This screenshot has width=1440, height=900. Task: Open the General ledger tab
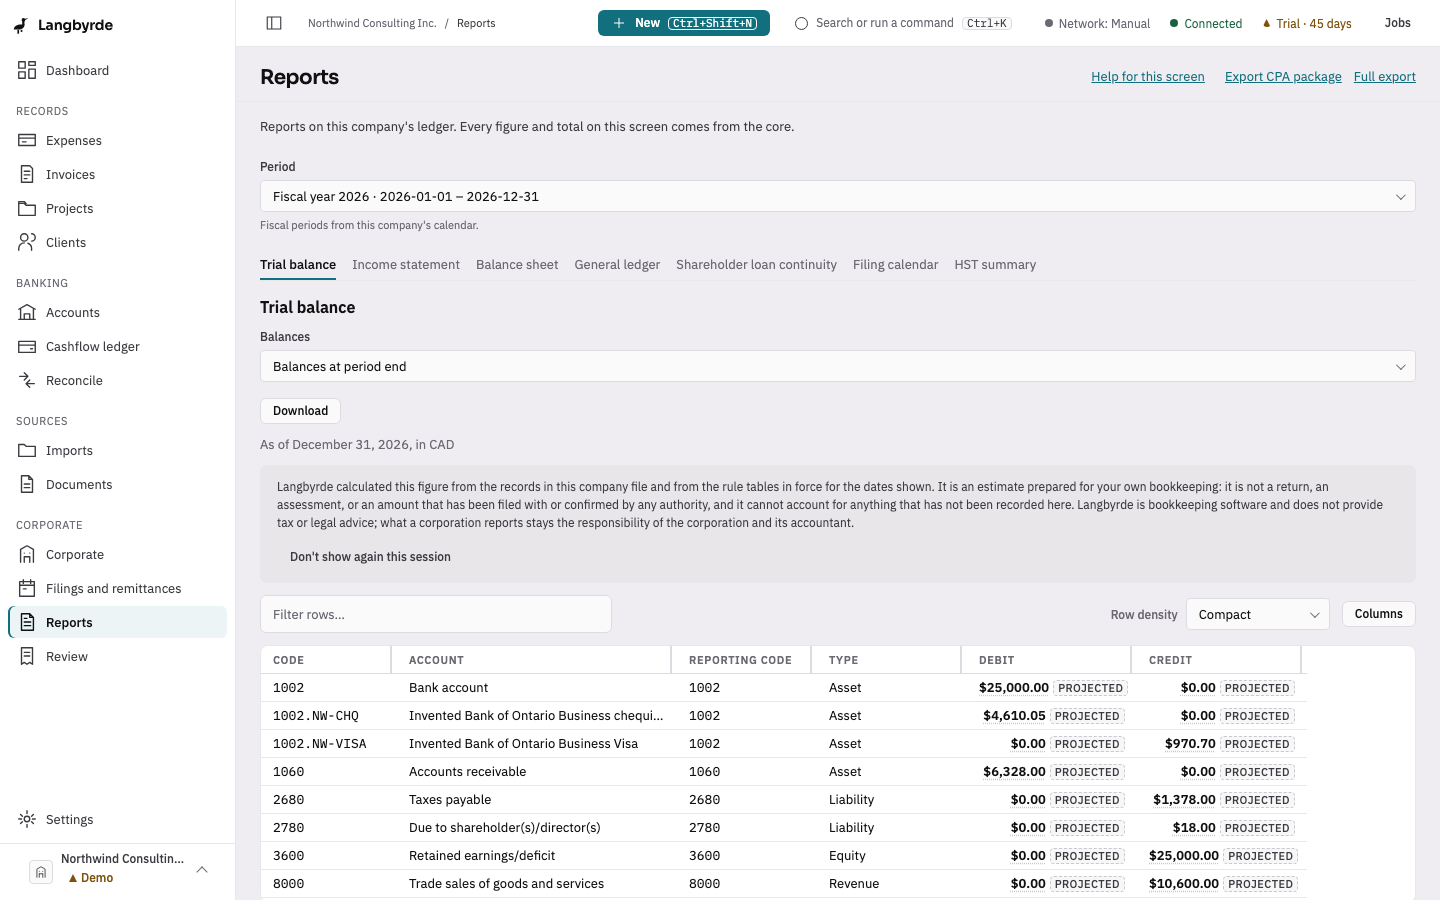pos(617,265)
